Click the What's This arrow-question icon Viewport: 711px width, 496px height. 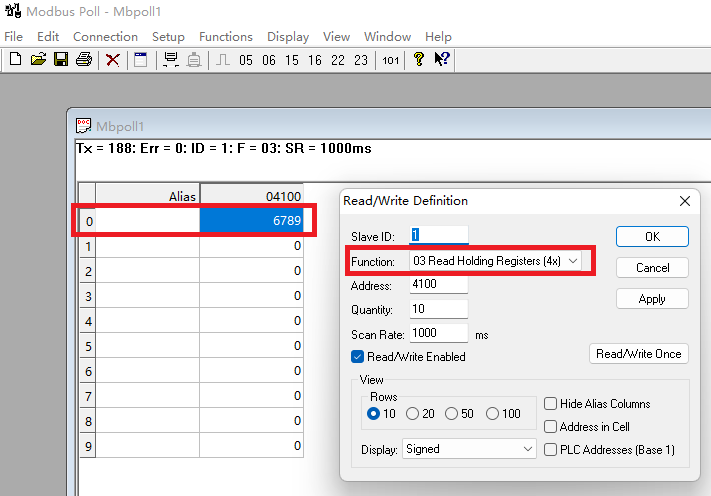pyautogui.click(x=442, y=59)
